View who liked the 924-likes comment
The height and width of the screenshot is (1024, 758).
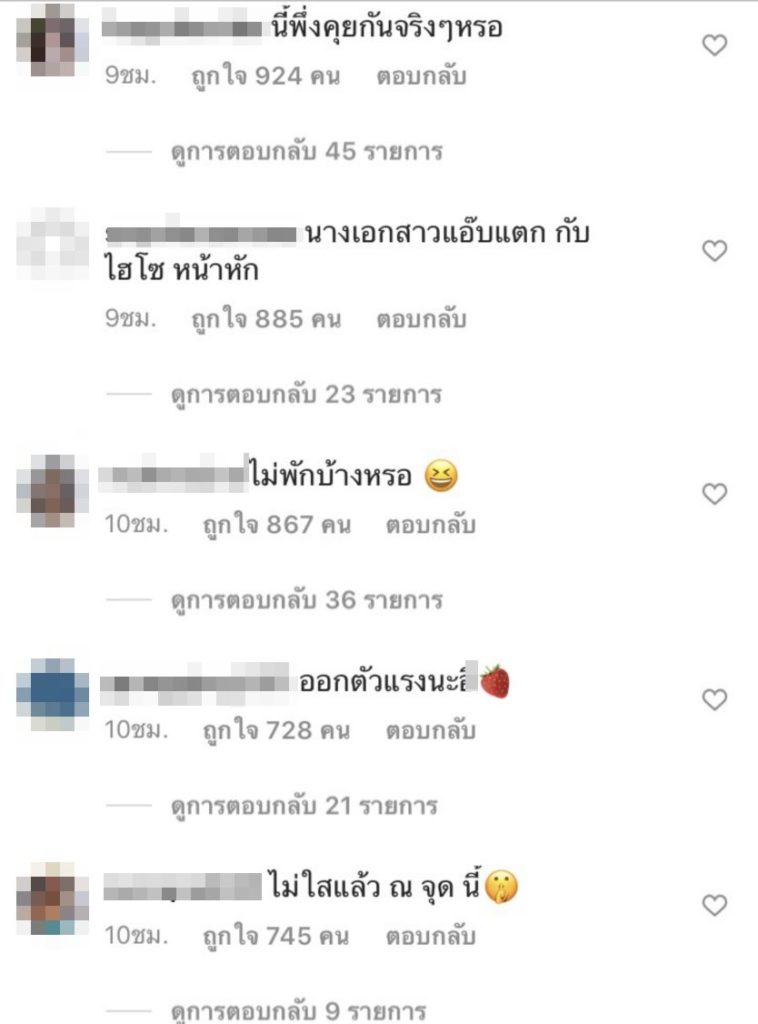[x=266, y=76]
